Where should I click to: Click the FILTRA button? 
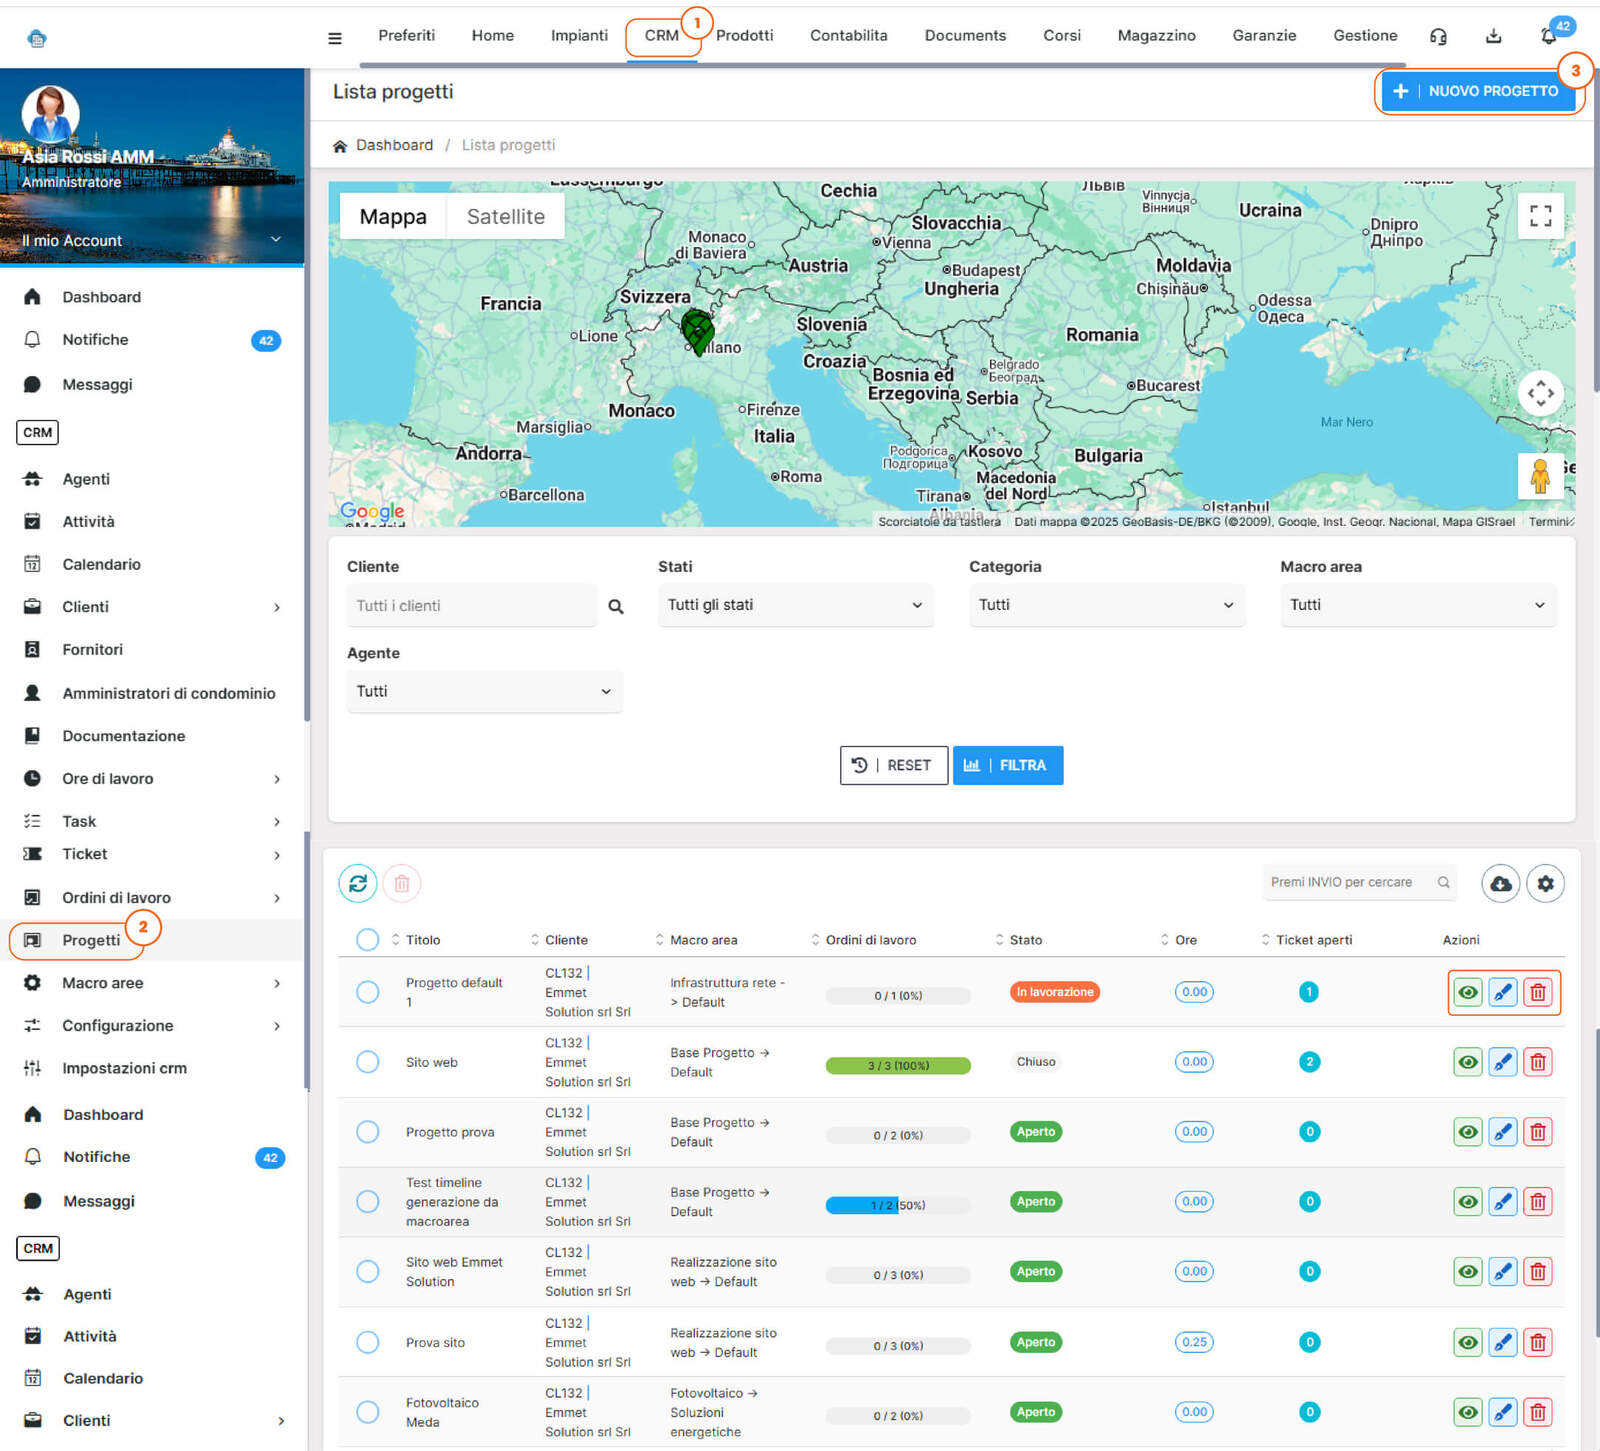click(x=1007, y=765)
